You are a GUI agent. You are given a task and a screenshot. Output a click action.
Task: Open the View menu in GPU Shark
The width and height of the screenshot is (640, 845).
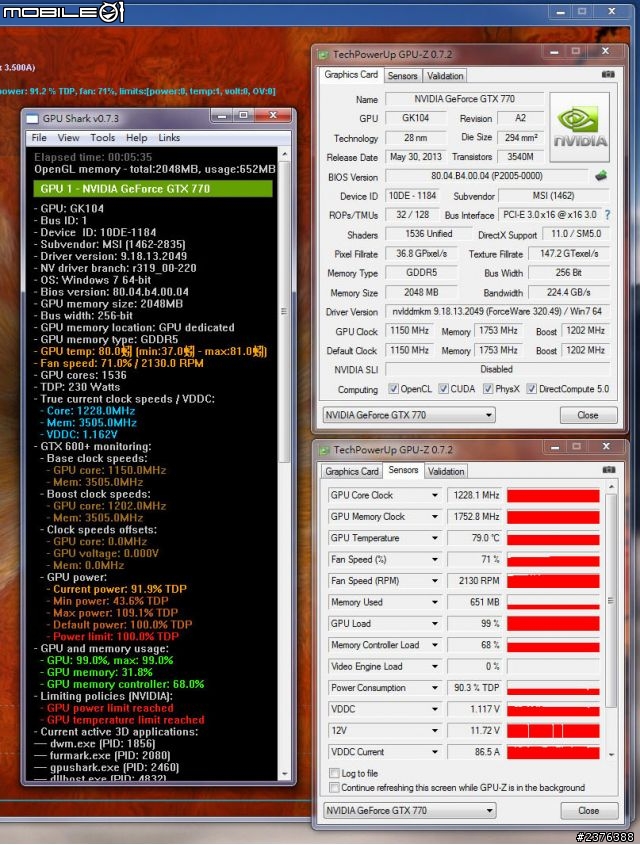68,138
